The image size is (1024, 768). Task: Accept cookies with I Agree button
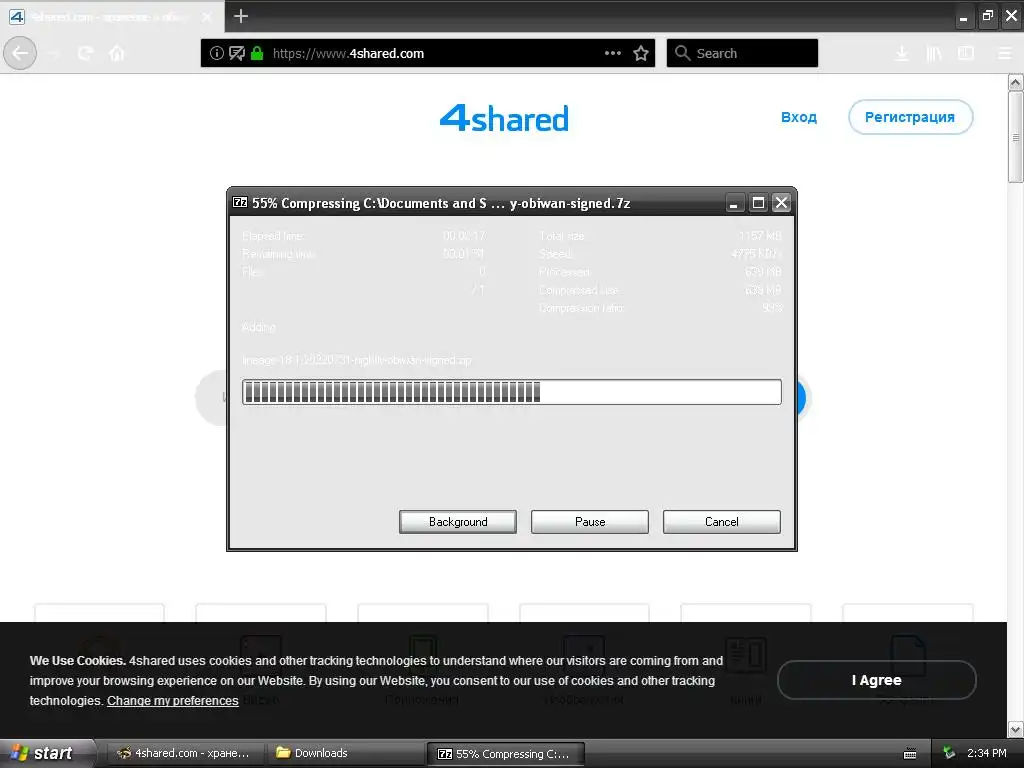tap(876, 680)
